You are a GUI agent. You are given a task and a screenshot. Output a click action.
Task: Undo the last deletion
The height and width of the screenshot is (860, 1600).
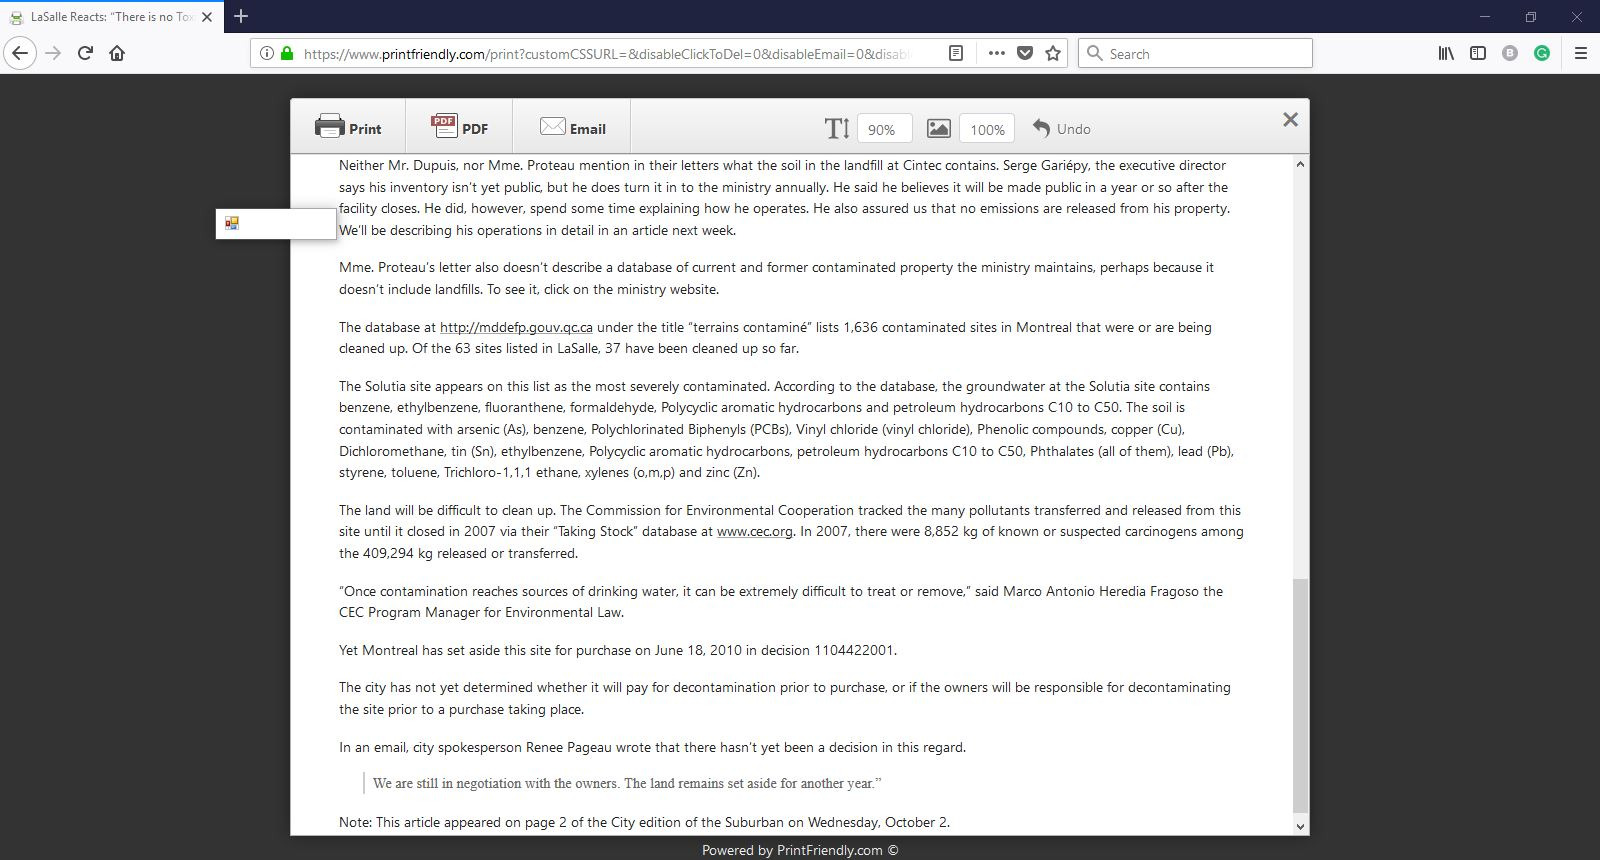(x=1061, y=128)
